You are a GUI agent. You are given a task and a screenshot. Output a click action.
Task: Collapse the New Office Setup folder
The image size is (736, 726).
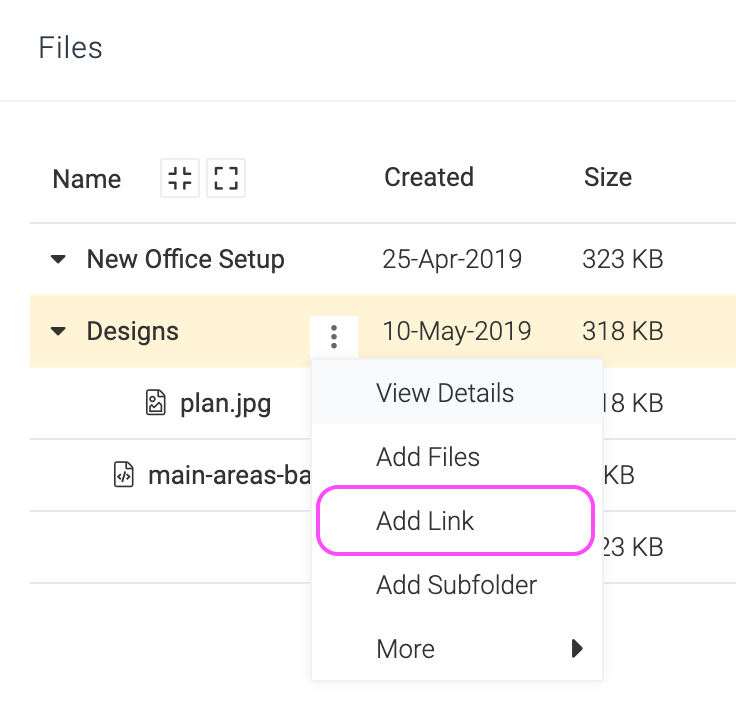(58, 259)
